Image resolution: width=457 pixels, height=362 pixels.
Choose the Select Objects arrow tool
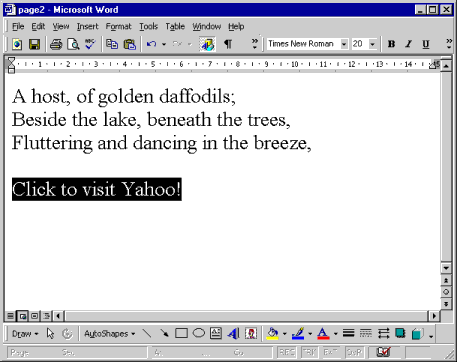(50, 334)
